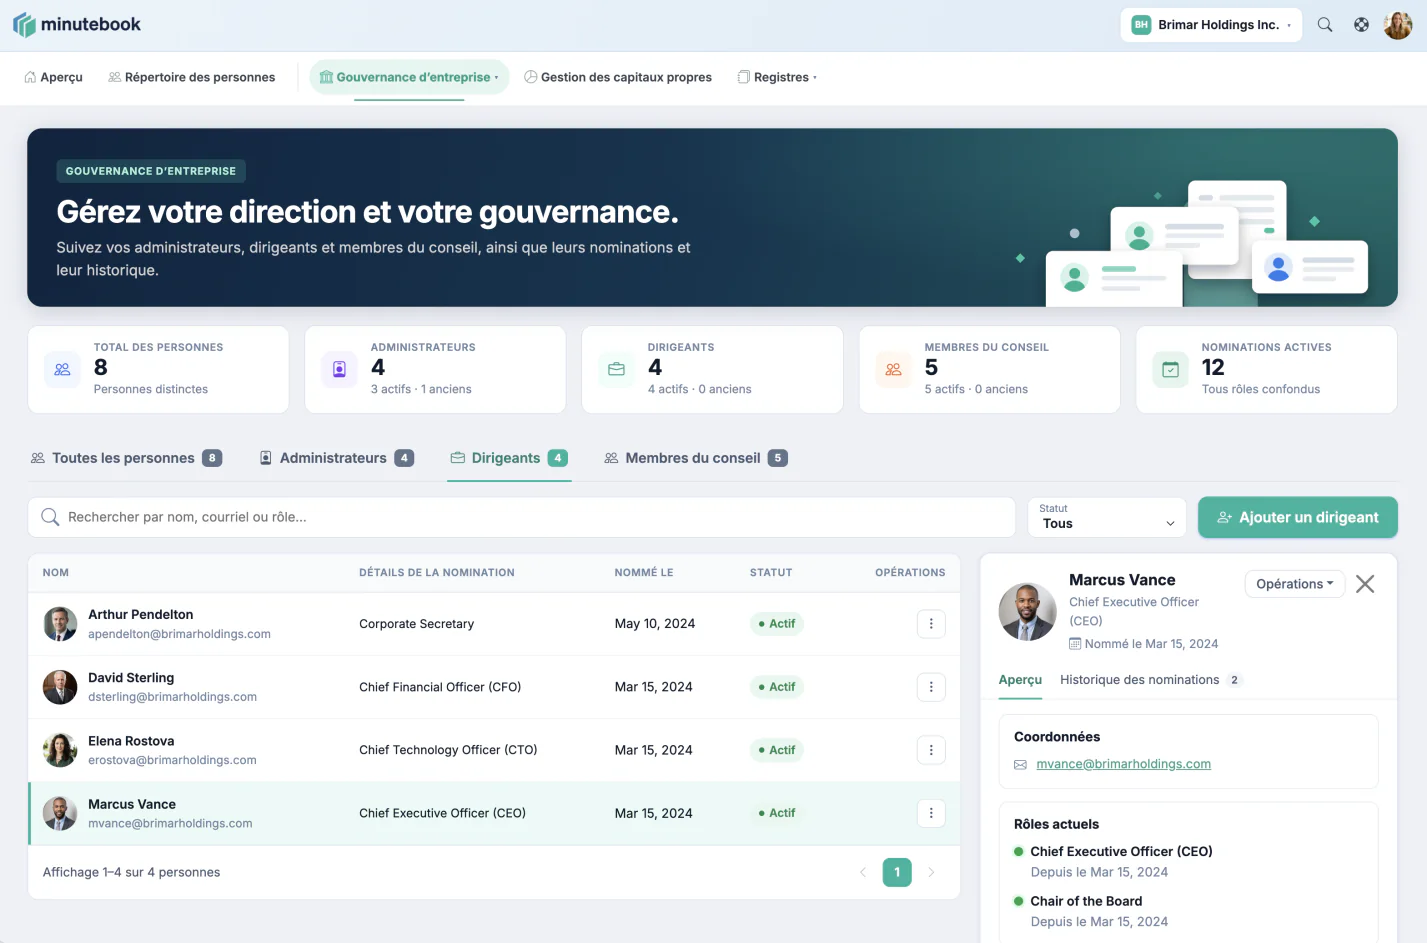This screenshot has height=943, width=1427.
Task: Open Historique des nominations tab
Action: click(x=1150, y=680)
